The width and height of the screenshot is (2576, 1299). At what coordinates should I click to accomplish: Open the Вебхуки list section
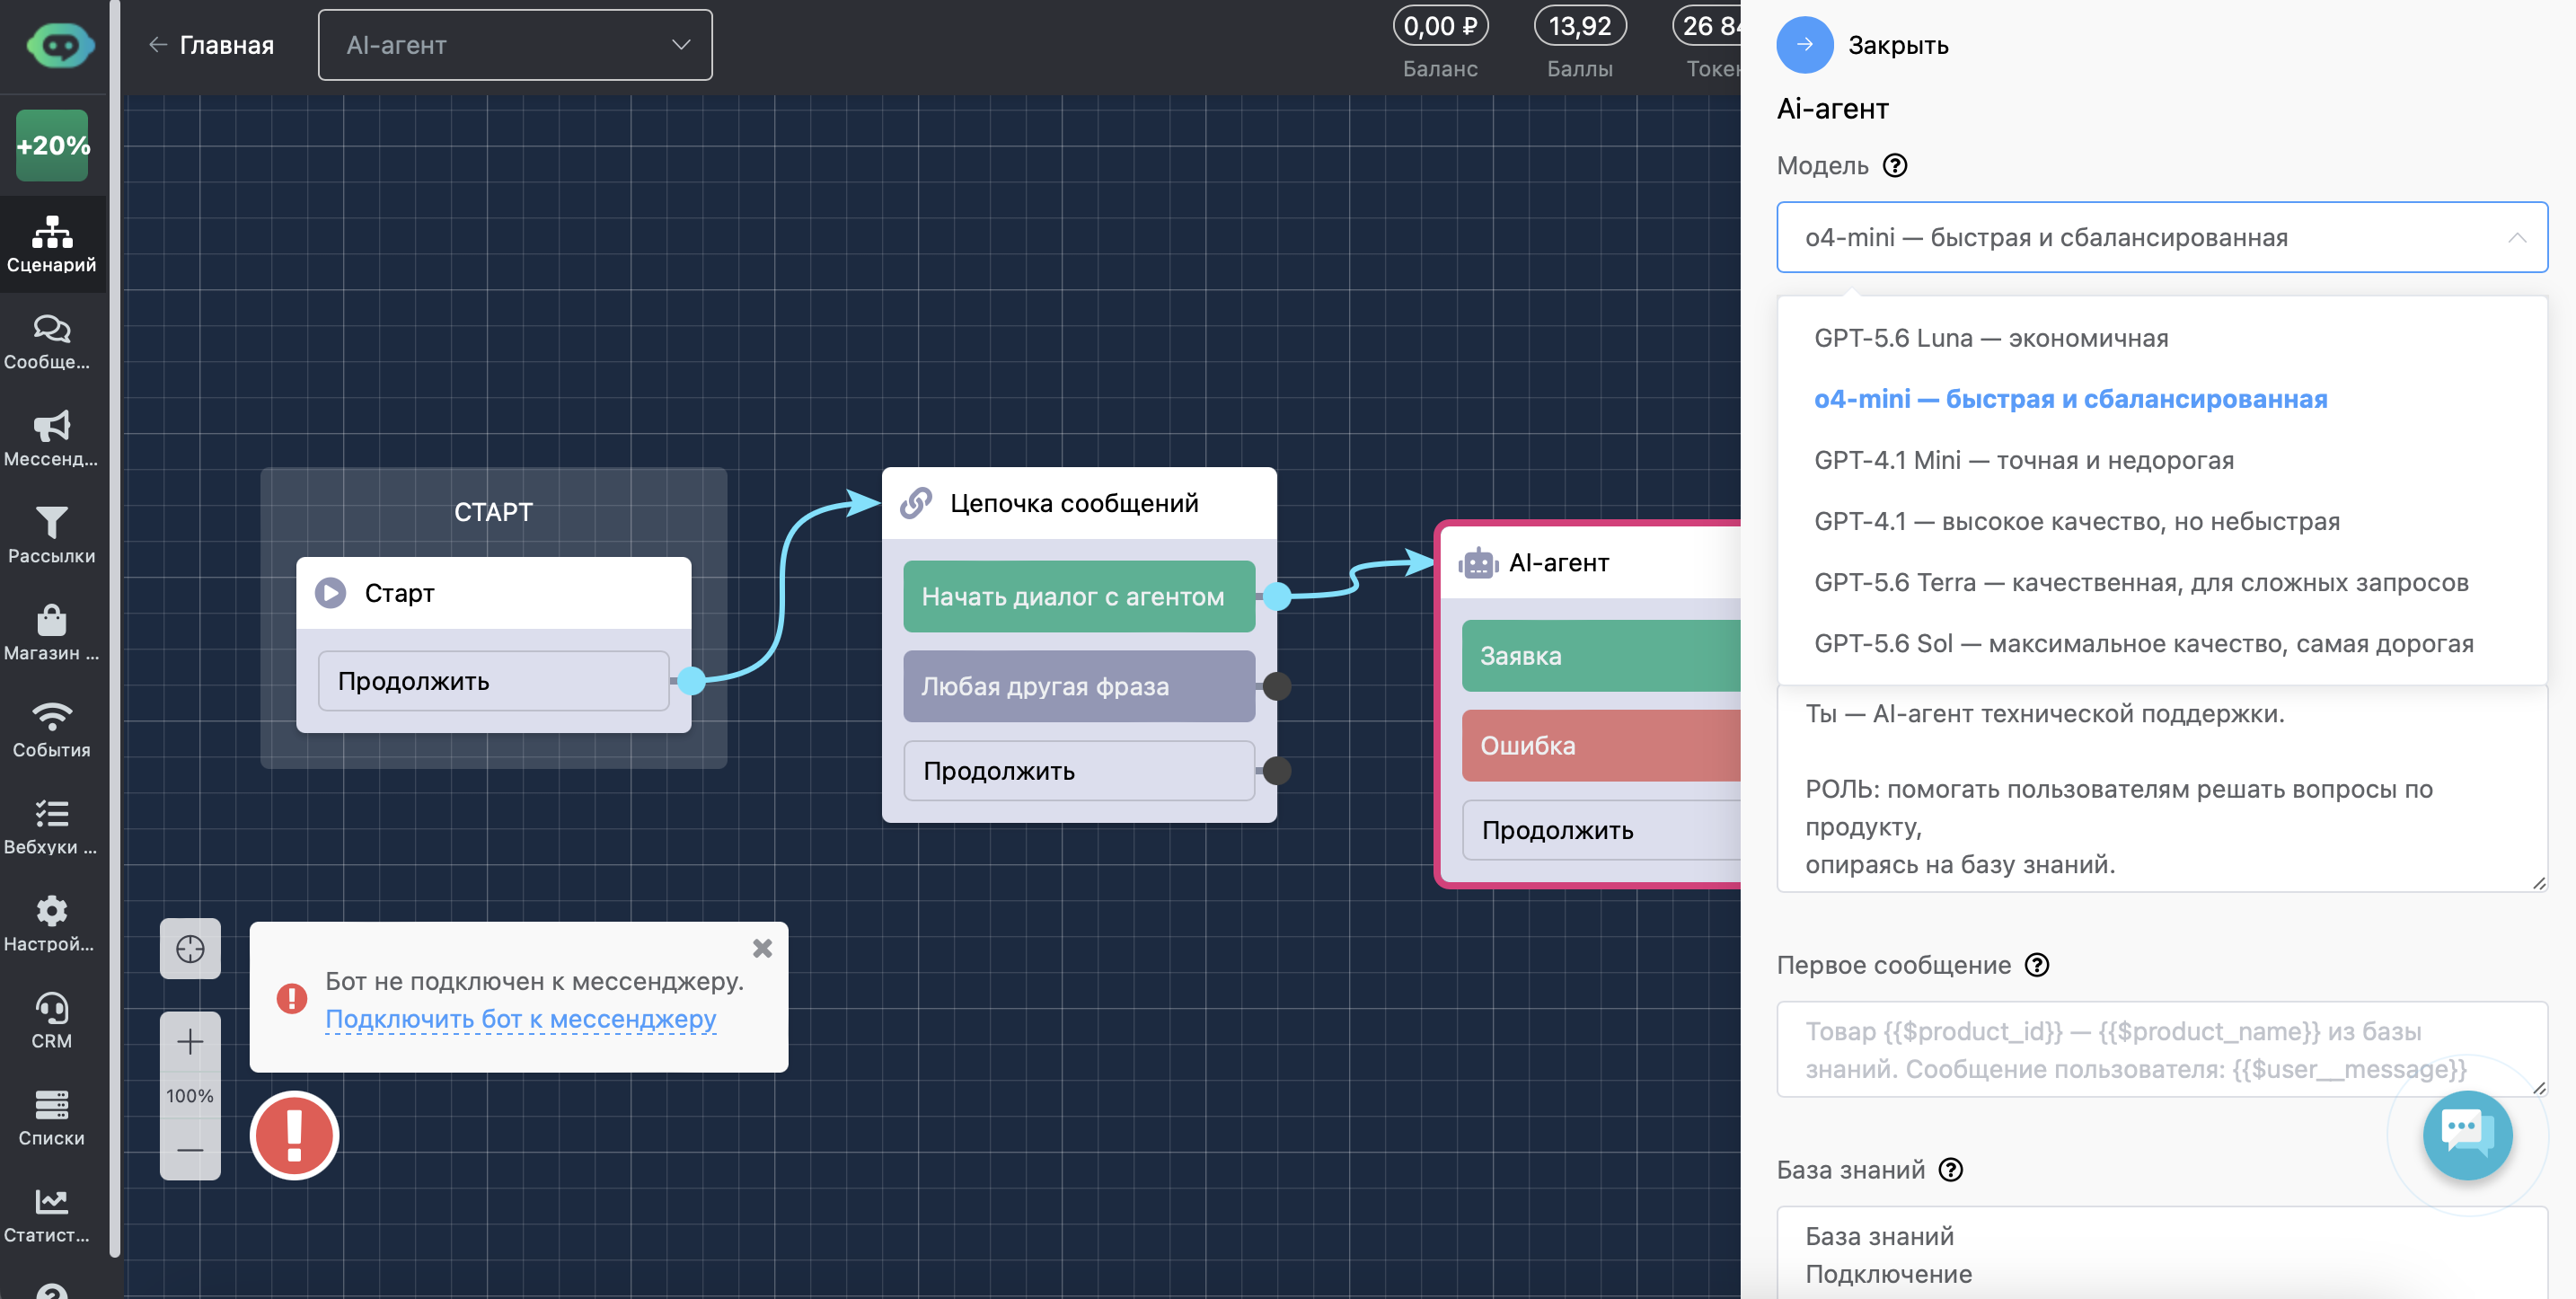click(52, 827)
